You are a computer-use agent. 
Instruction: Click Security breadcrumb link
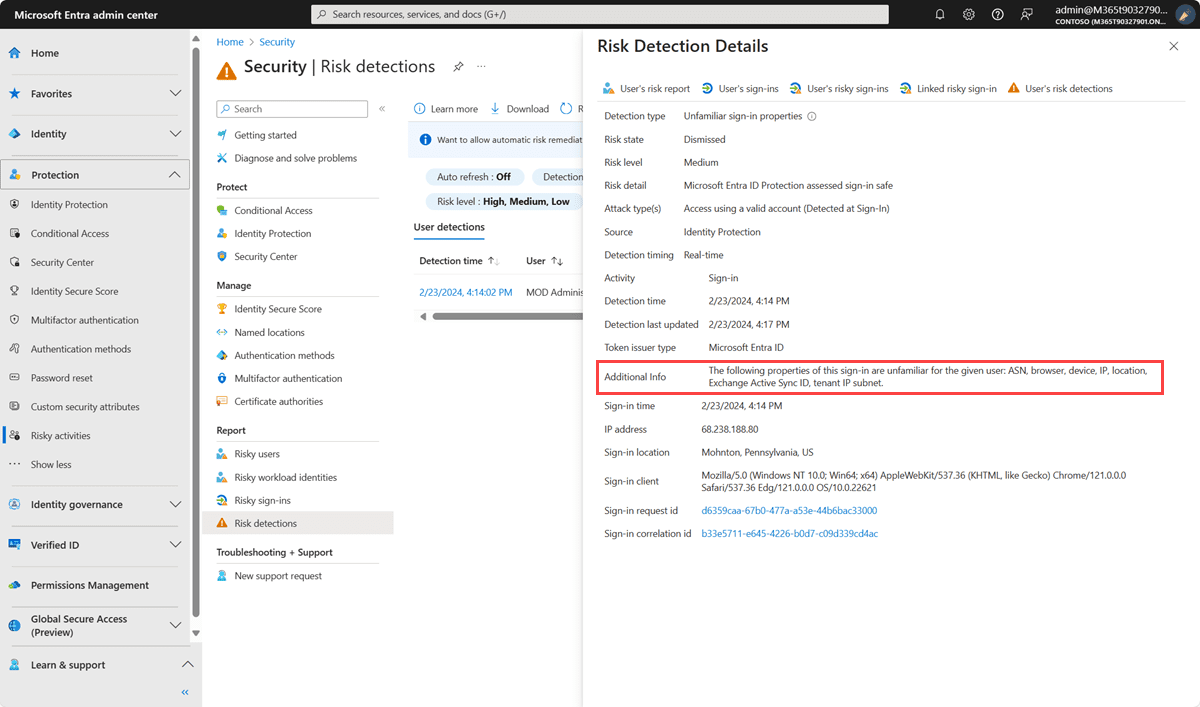(277, 42)
